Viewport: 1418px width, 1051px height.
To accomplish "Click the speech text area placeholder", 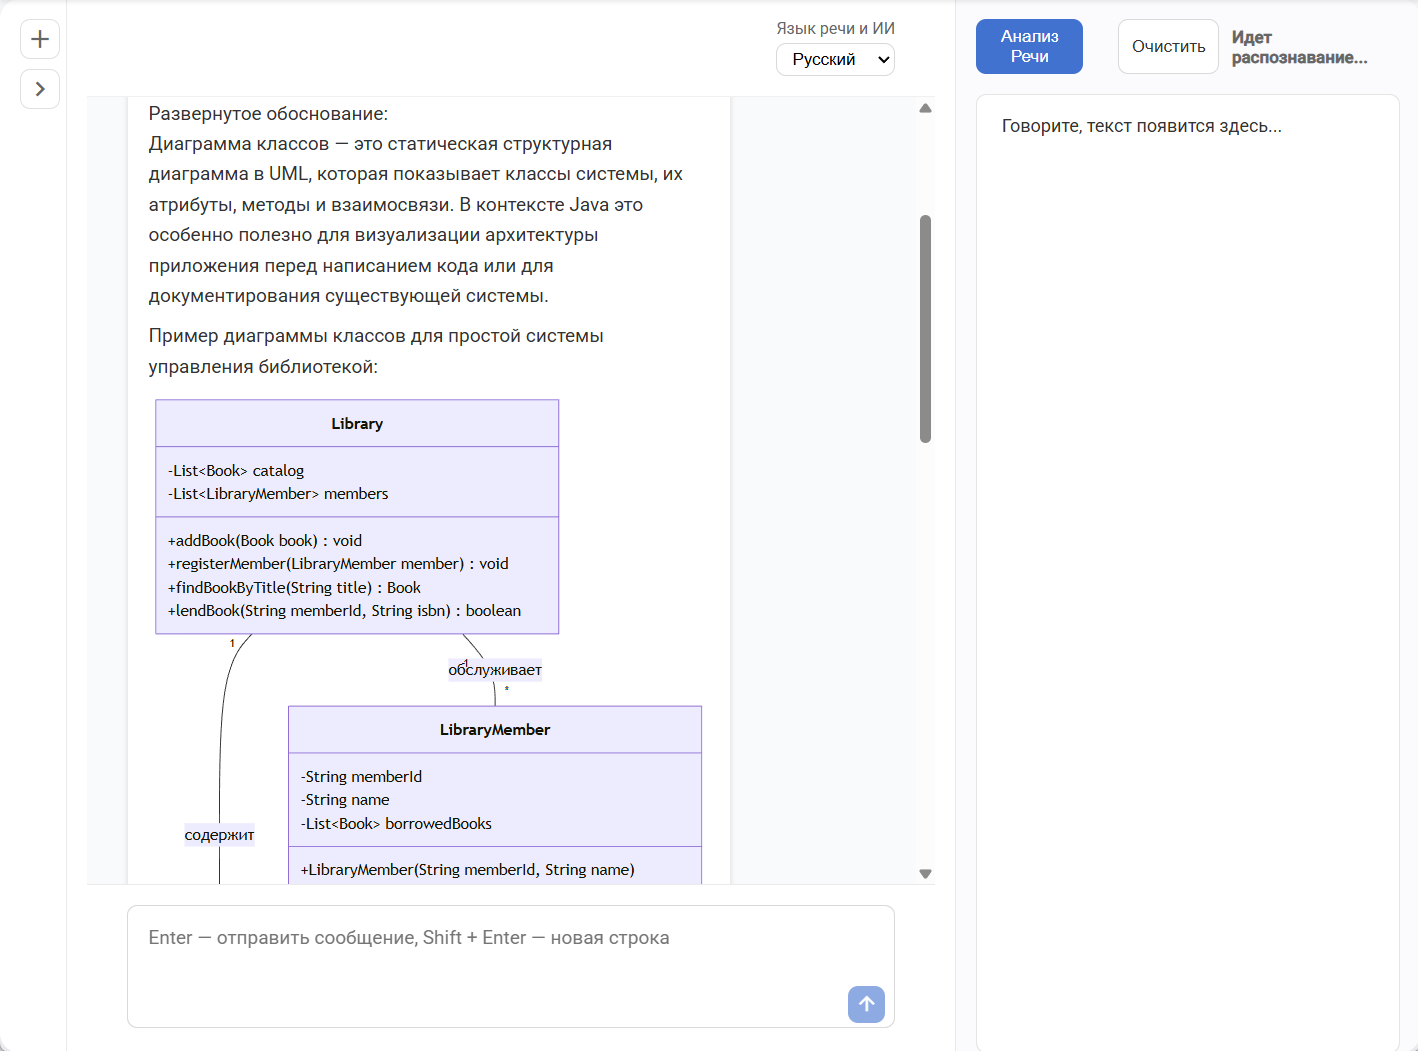I will point(1141,126).
